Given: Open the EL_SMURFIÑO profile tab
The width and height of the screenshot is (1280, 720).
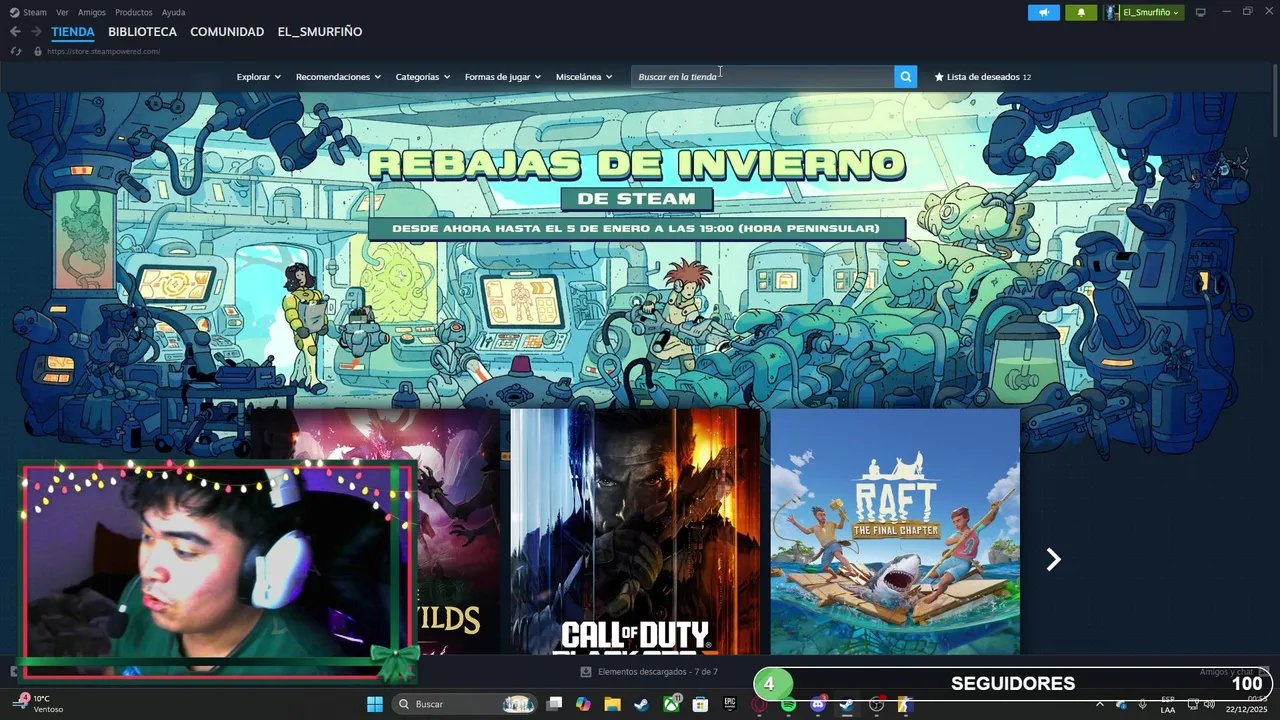Looking at the screenshot, I should pos(320,32).
